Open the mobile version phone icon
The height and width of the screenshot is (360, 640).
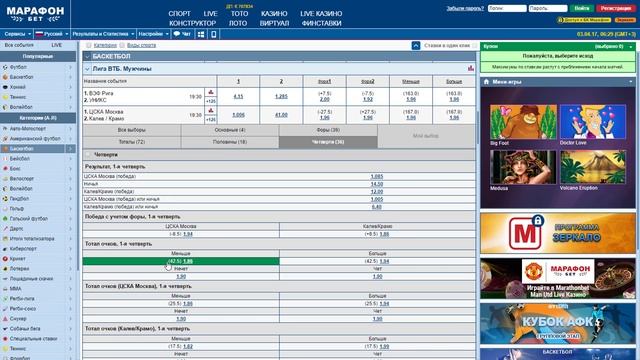tap(213, 34)
